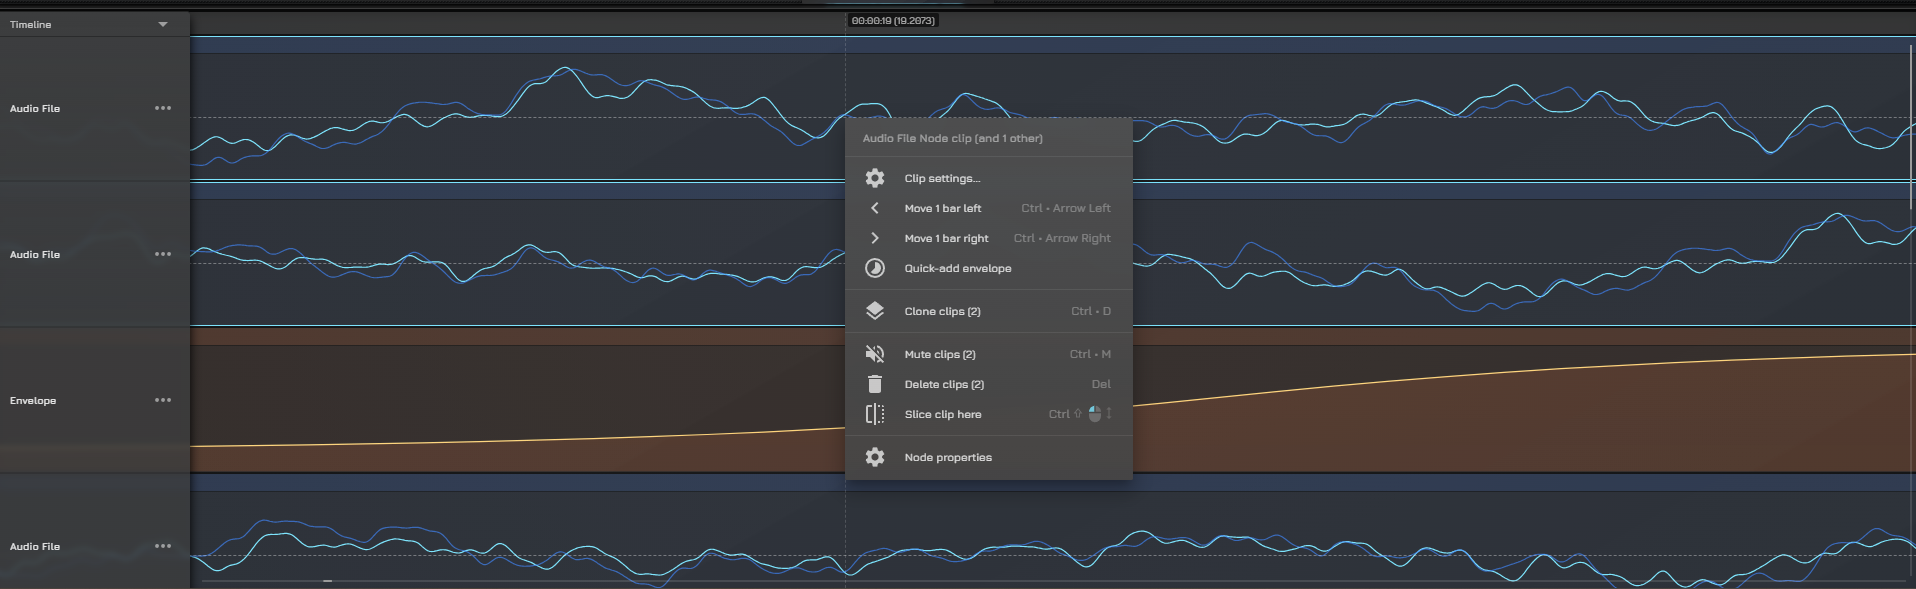Click the Ctrl + Arrow Right shortcut text
Screen dimensions: 1916x589
[x=1062, y=238]
